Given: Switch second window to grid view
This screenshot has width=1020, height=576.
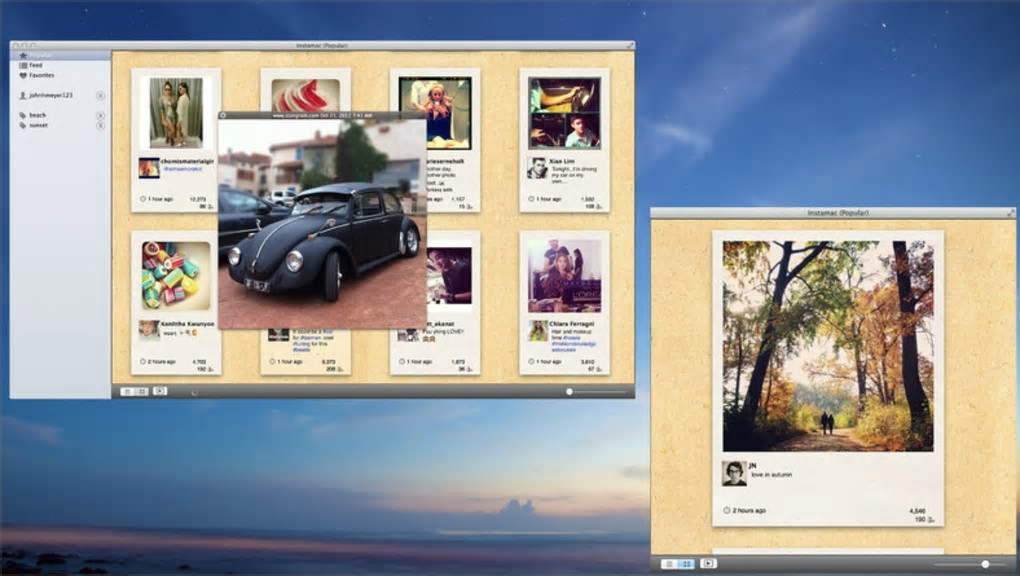Looking at the screenshot, I should coord(686,564).
